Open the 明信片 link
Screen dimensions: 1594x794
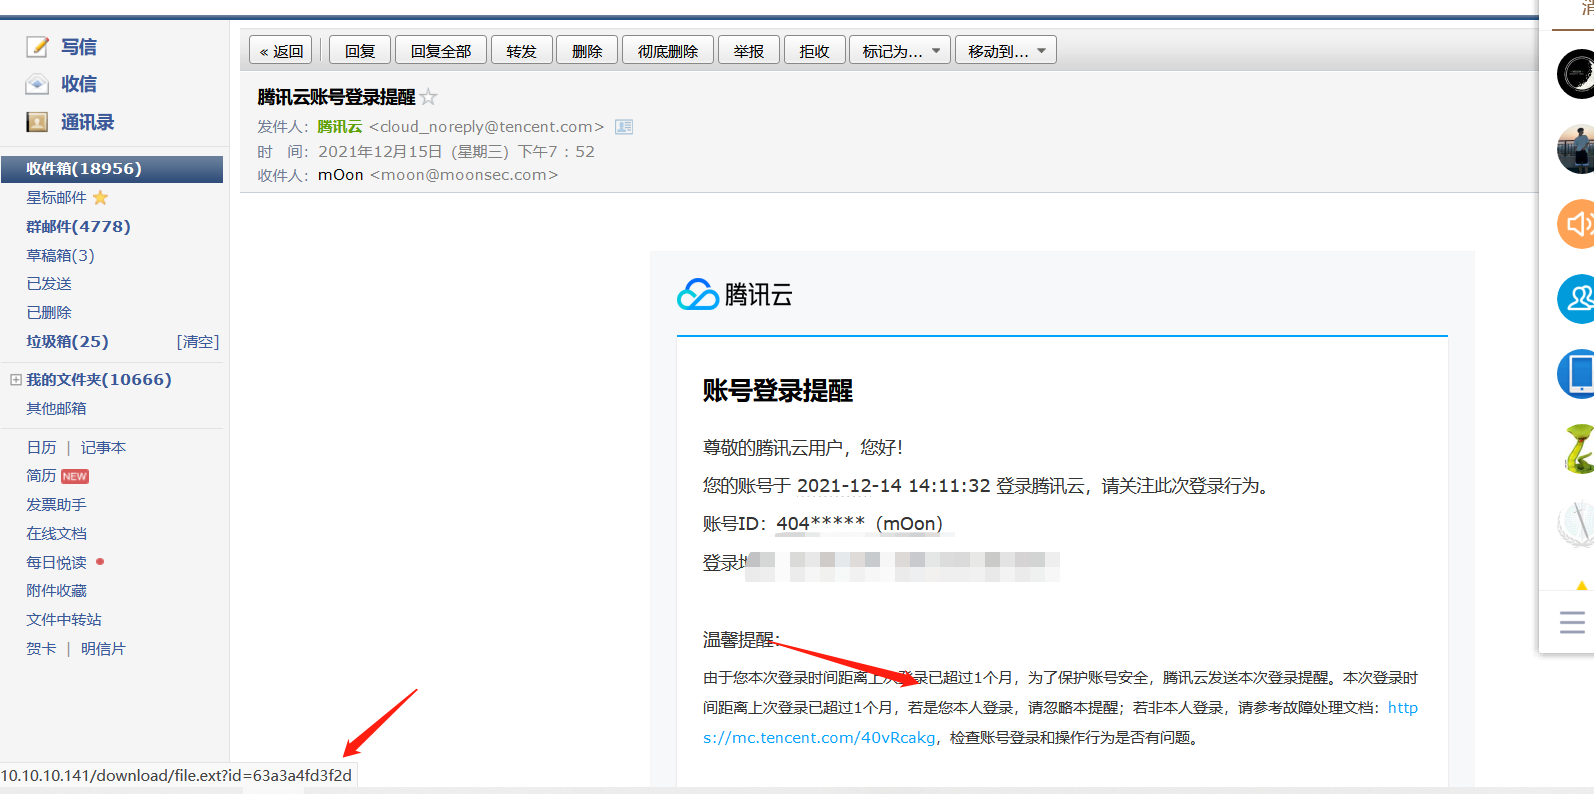click(103, 649)
